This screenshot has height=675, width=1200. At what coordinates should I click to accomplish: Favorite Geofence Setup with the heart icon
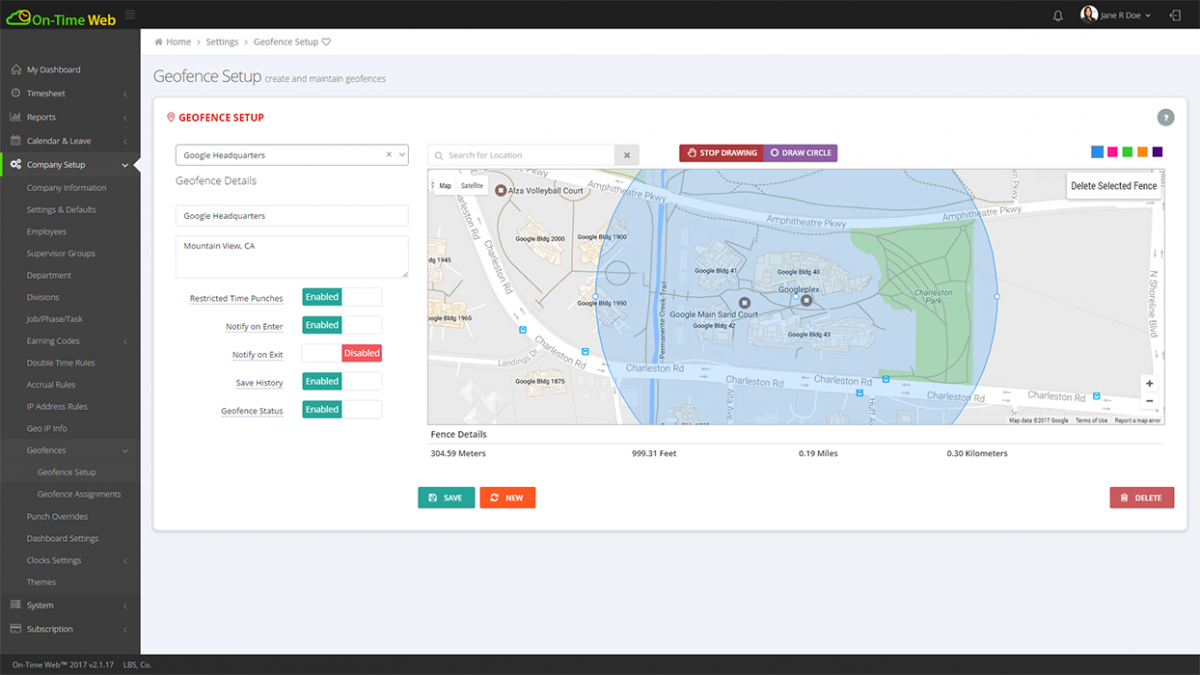pos(326,42)
